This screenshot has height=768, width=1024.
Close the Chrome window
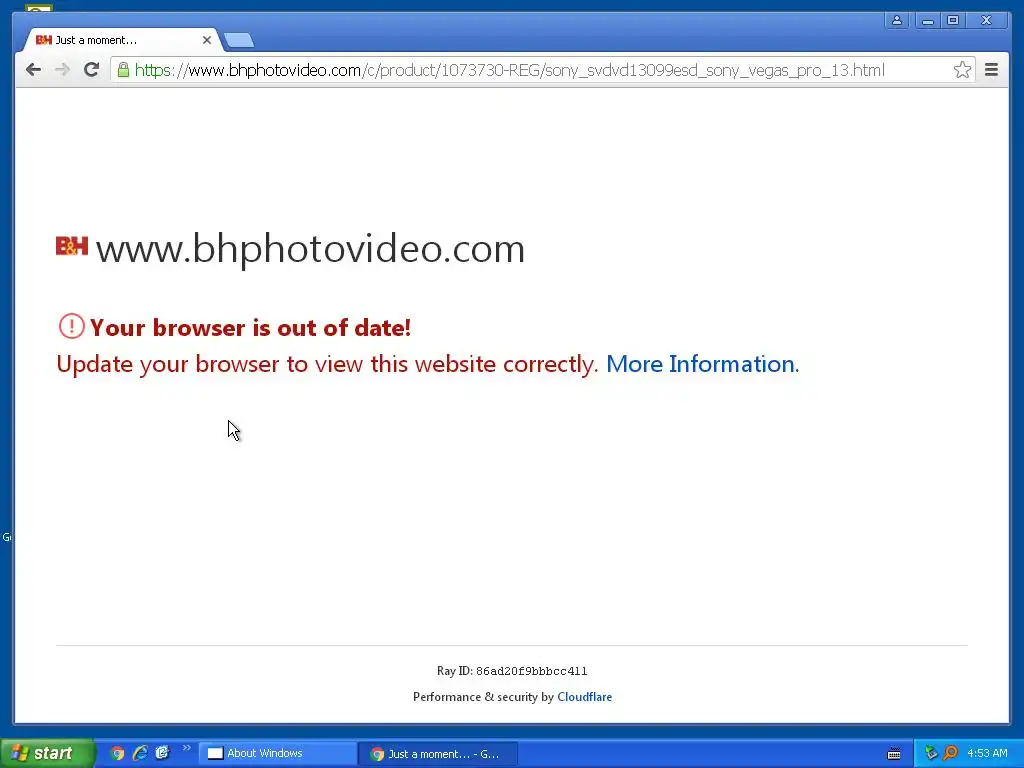tap(987, 20)
